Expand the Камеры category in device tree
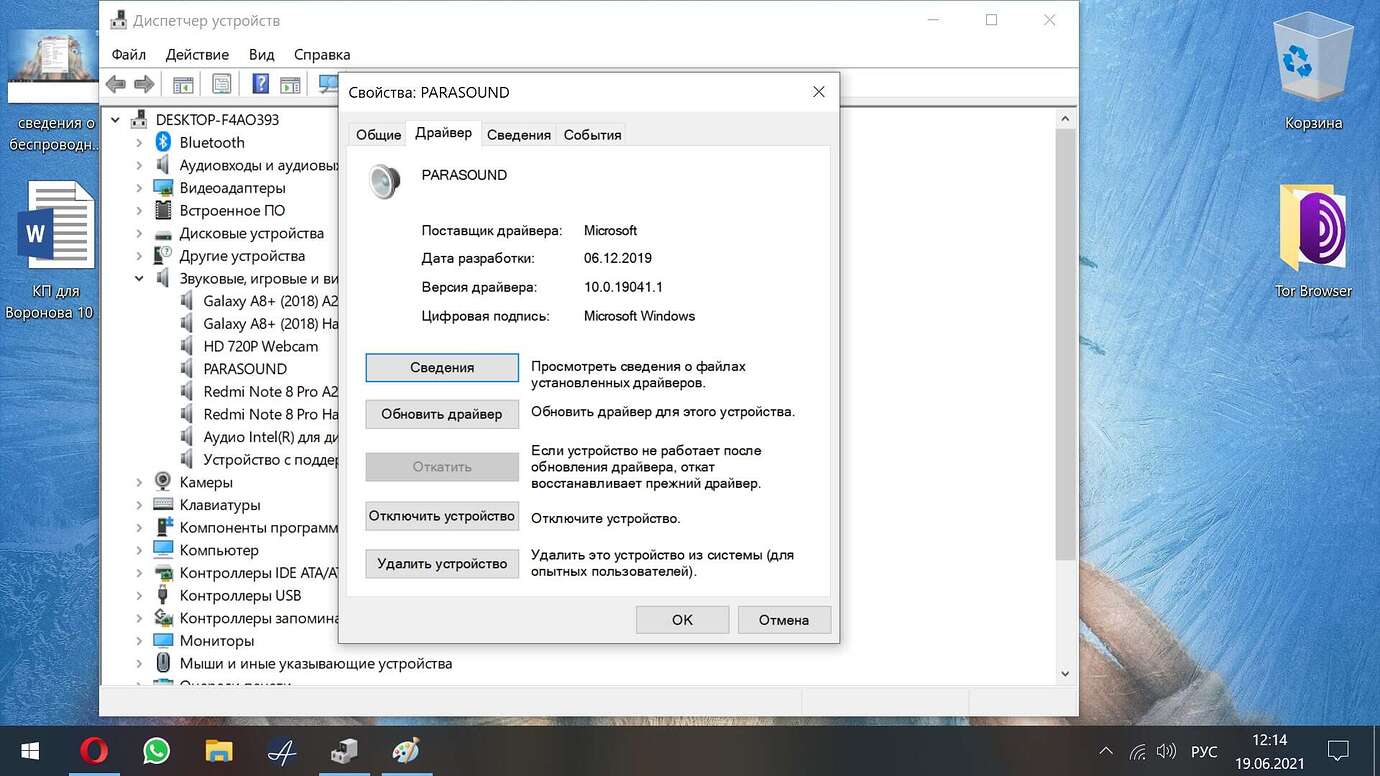Viewport: 1380px width, 776px height. coord(139,483)
